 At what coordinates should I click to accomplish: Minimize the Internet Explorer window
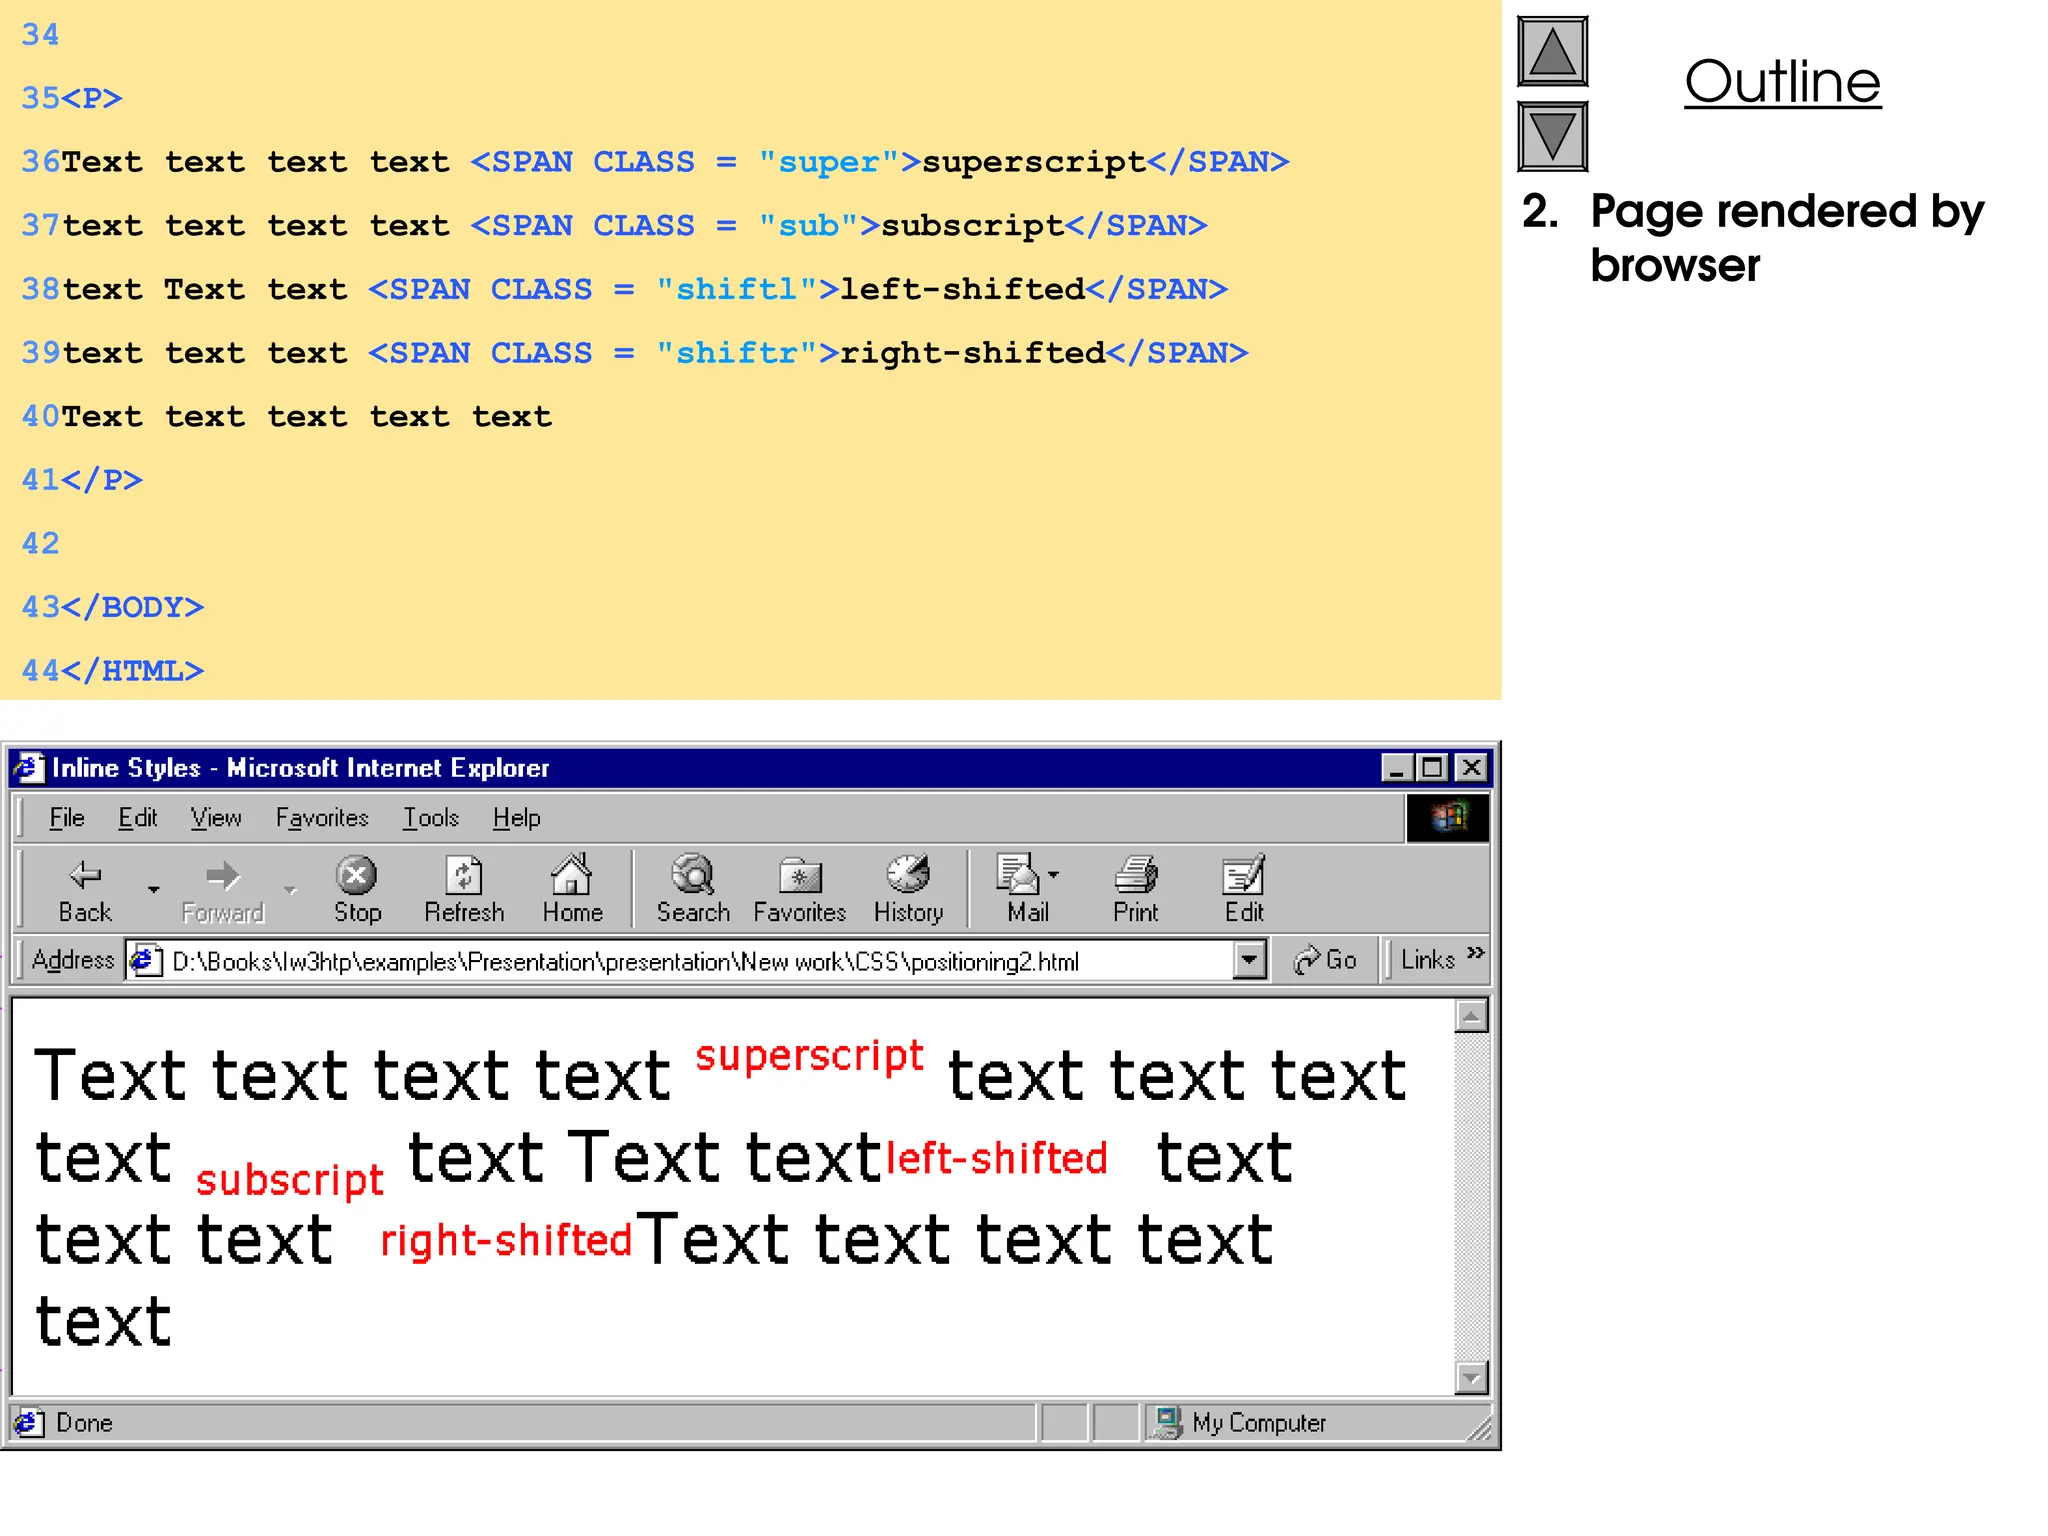pyautogui.click(x=1397, y=768)
